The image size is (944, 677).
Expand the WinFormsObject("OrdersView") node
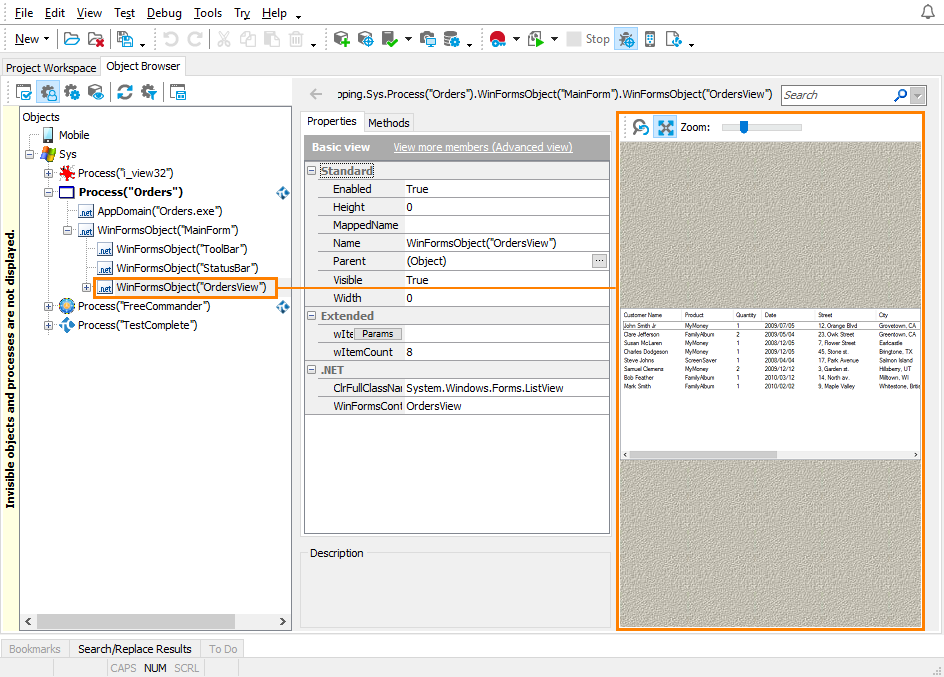pyautogui.click(x=86, y=288)
